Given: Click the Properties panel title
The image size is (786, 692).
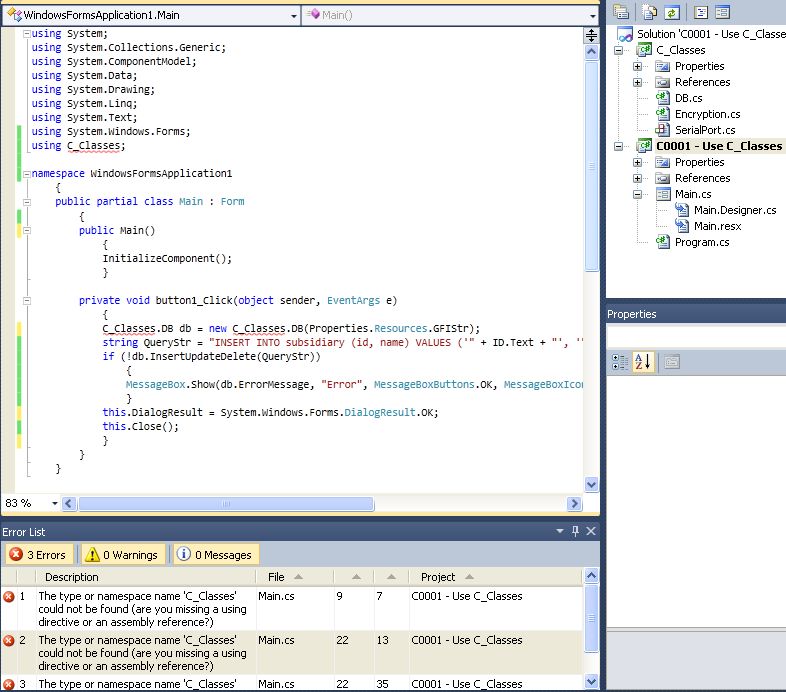Looking at the screenshot, I should (x=632, y=314).
